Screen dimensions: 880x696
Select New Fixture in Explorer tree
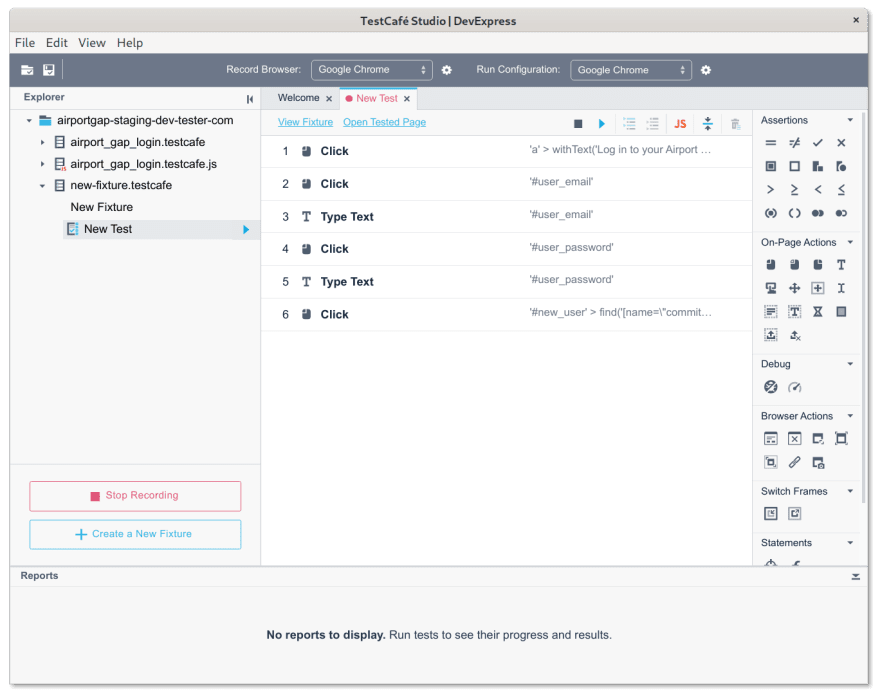pyautogui.click(x=102, y=207)
